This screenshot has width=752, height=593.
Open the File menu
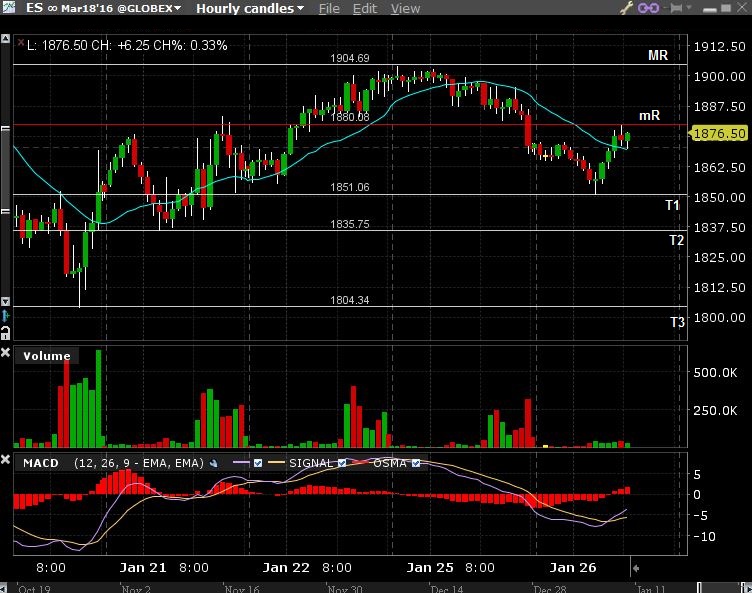pyautogui.click(x=329, y=9)
